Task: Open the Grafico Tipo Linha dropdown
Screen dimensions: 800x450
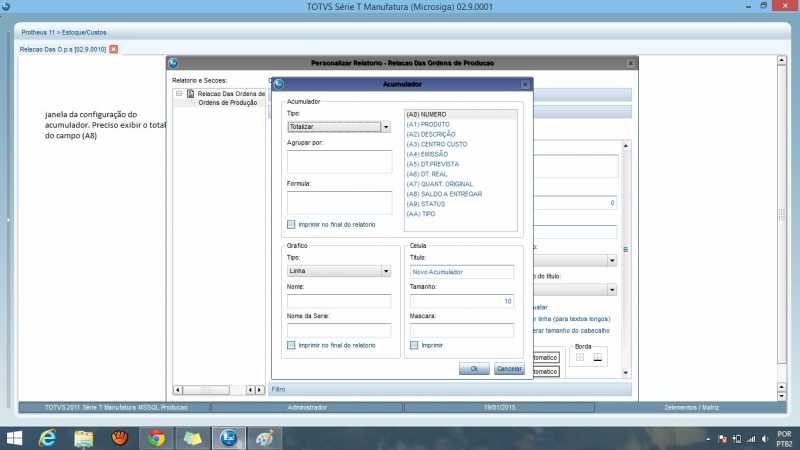Action: [x=386, y=271]
